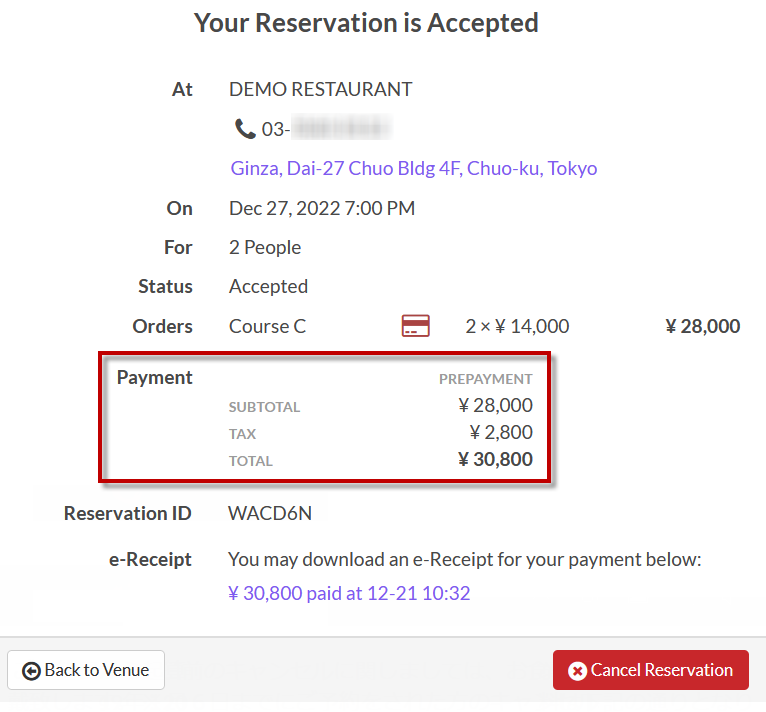The height and width of the screenshot is (712, 766).
Task: Click the payment total ¥ 30,800
Action: point(495,460)
